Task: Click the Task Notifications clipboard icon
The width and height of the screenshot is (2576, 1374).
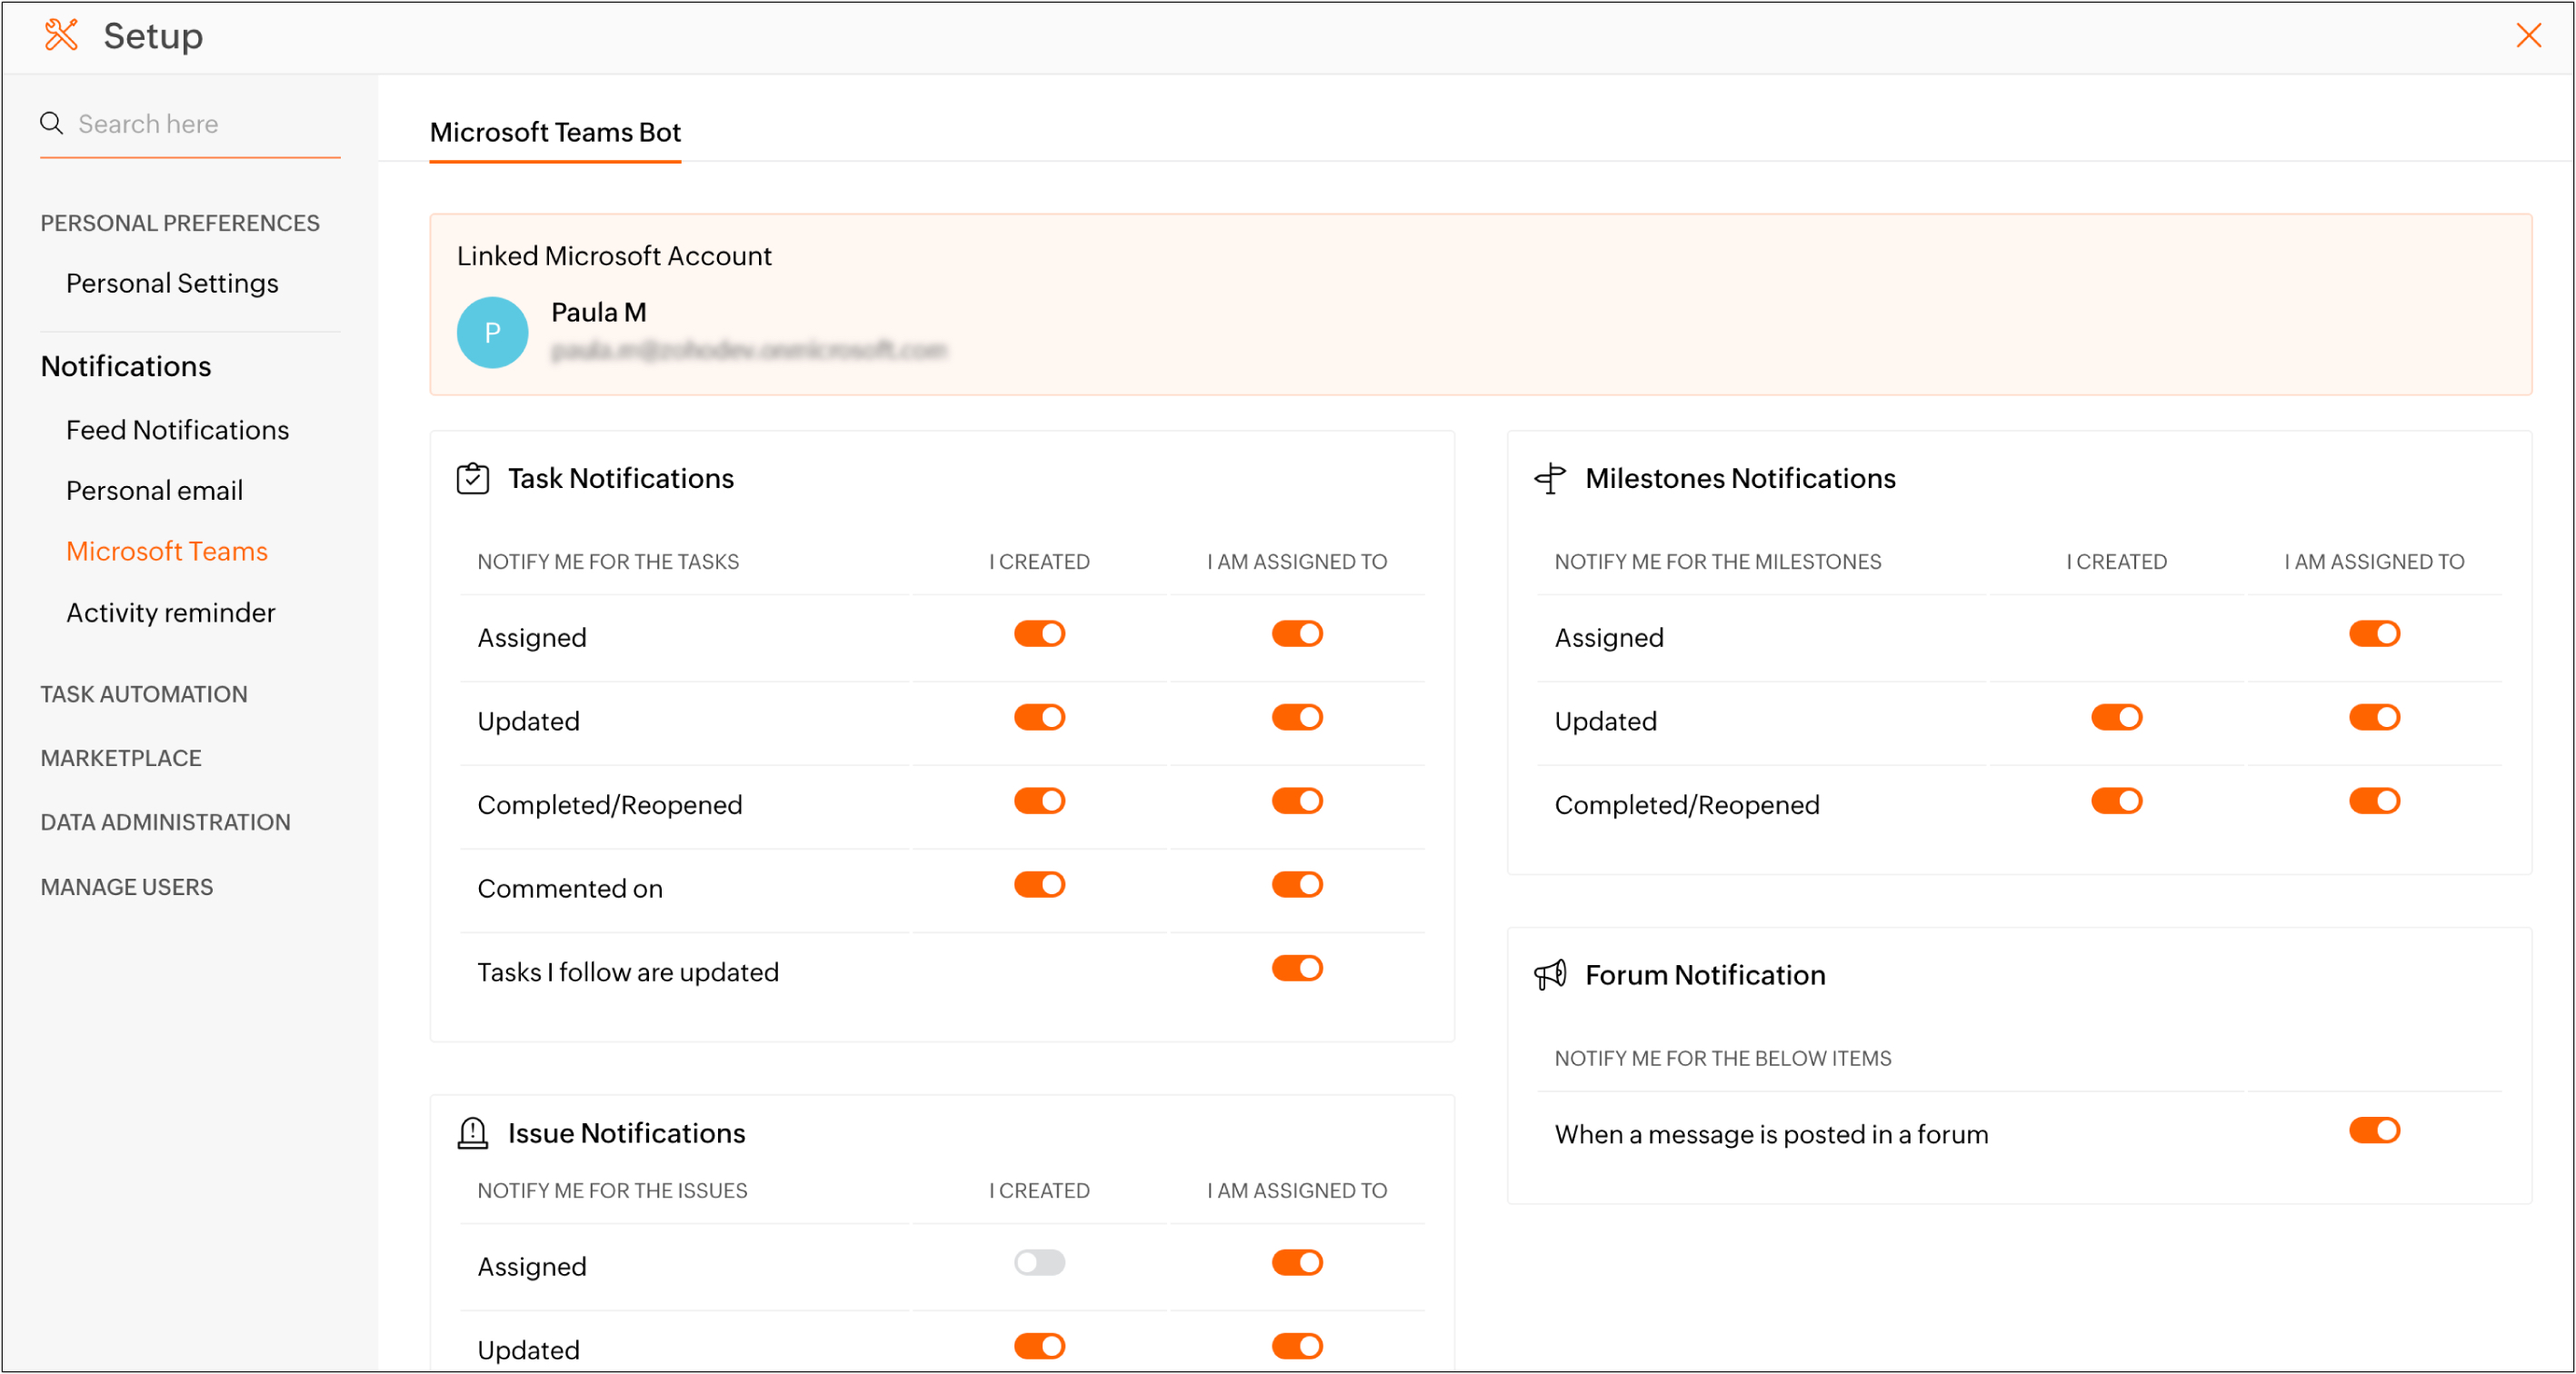Action: point(472,479)
